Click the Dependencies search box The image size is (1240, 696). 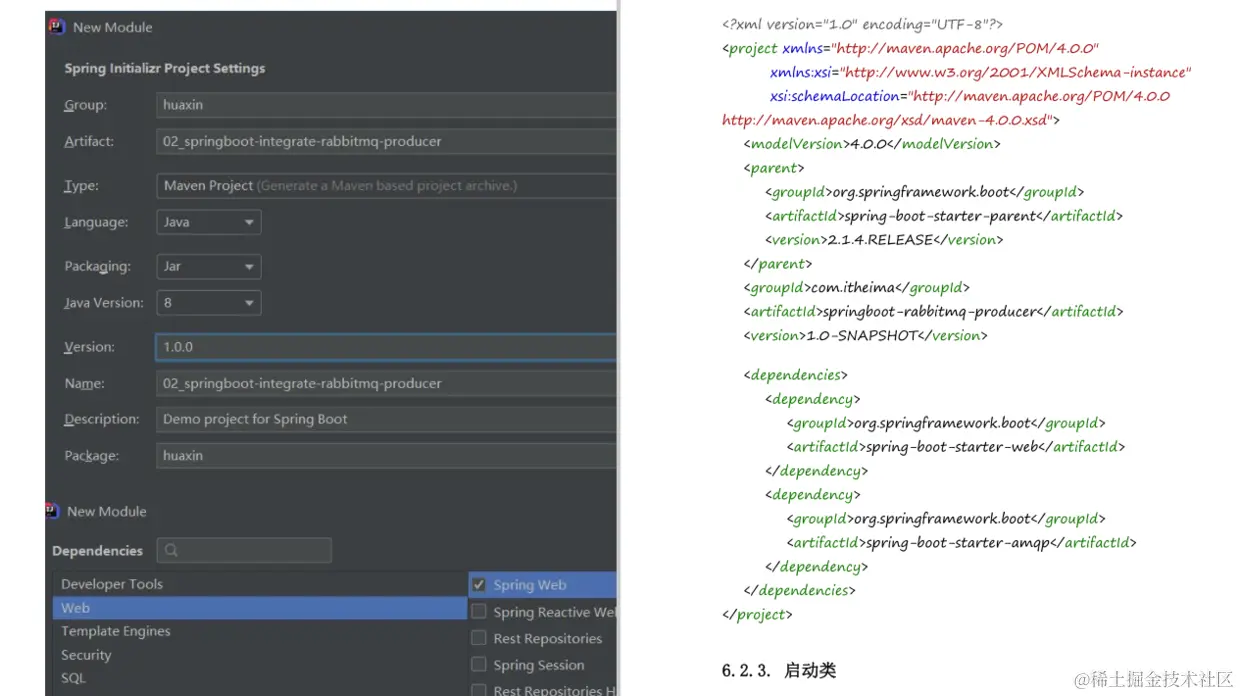coord(244,550)
